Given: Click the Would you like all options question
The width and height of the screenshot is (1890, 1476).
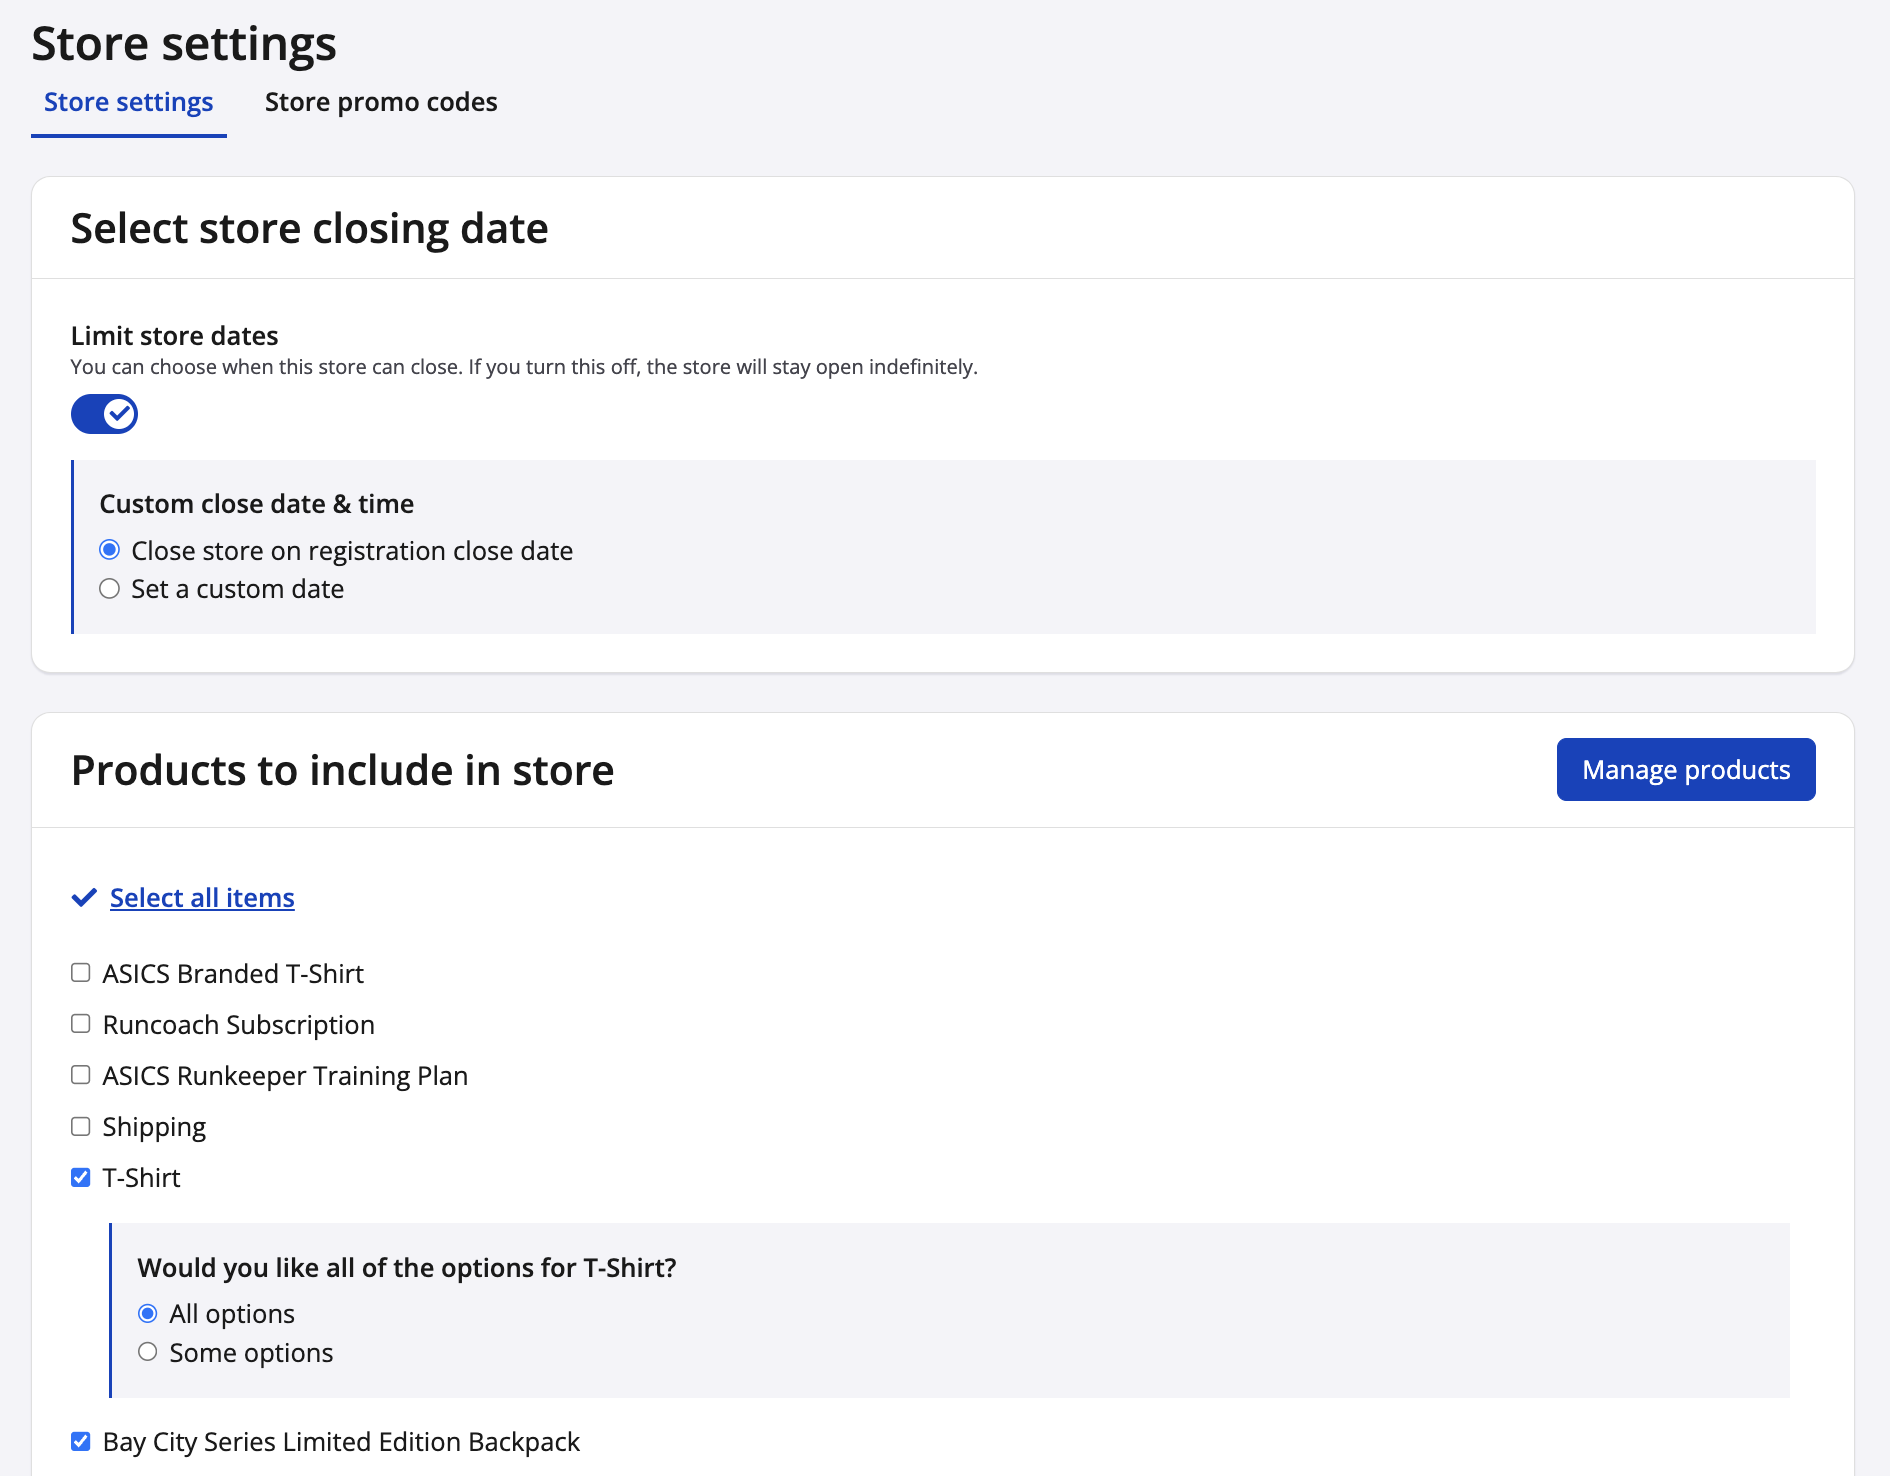Looking at the screenshot, I should tap(407, 1268).
